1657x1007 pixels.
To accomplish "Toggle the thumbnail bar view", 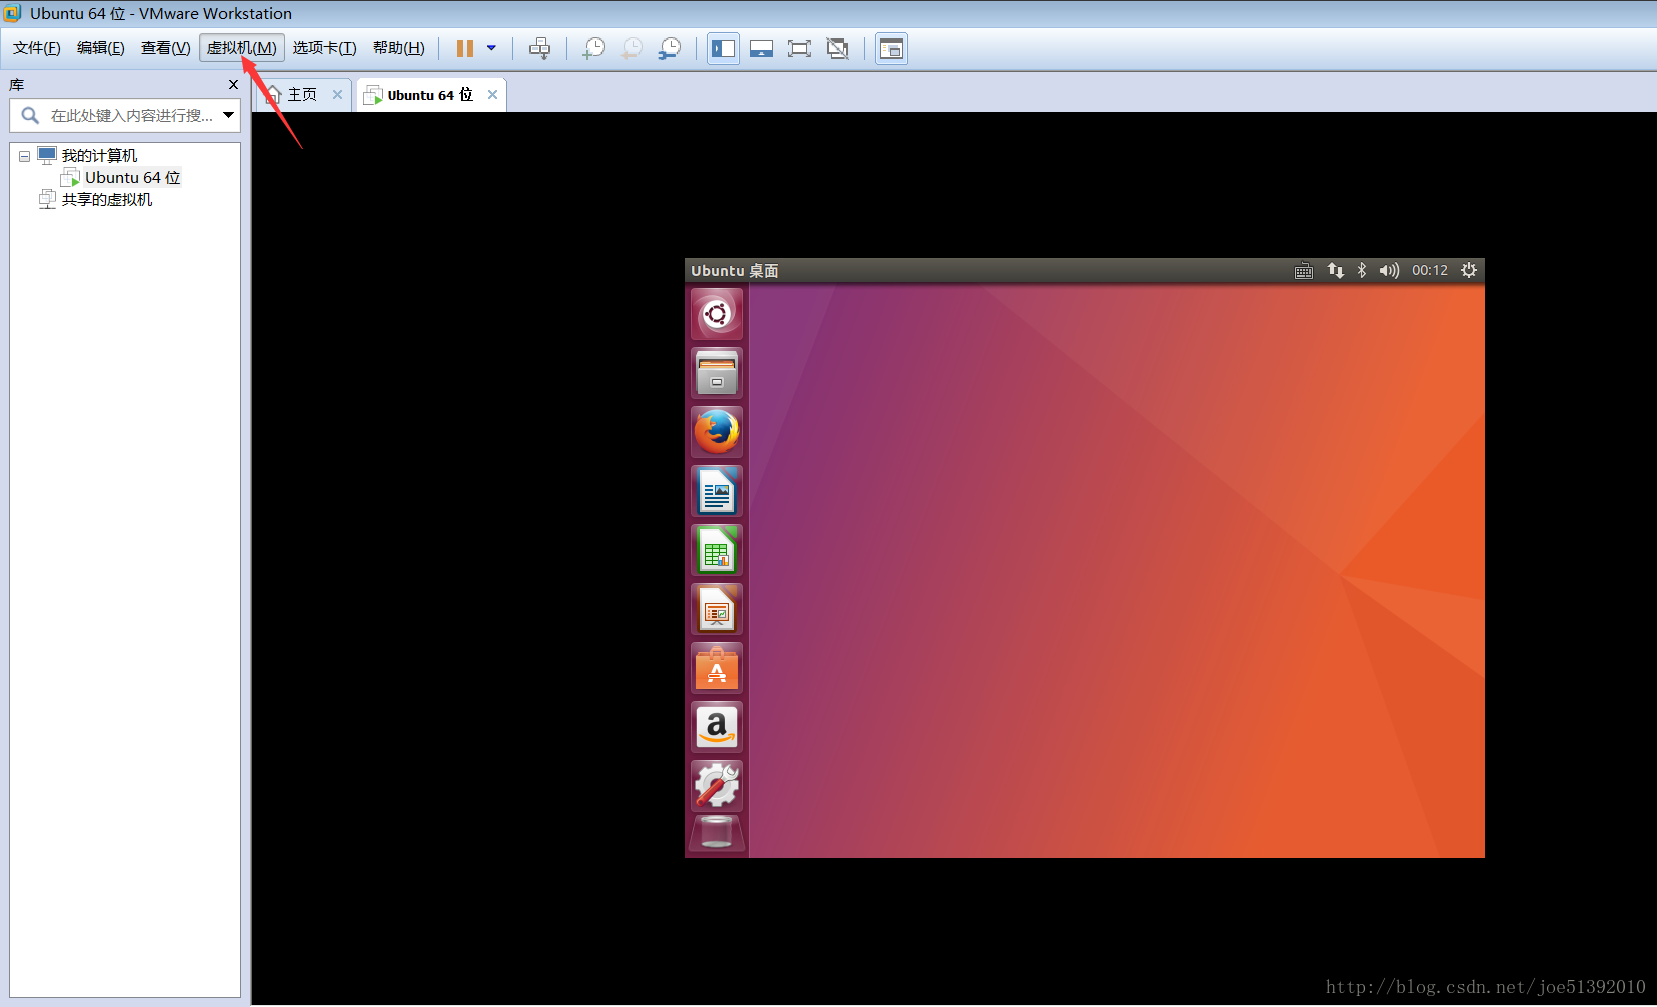I will [761, 48].
